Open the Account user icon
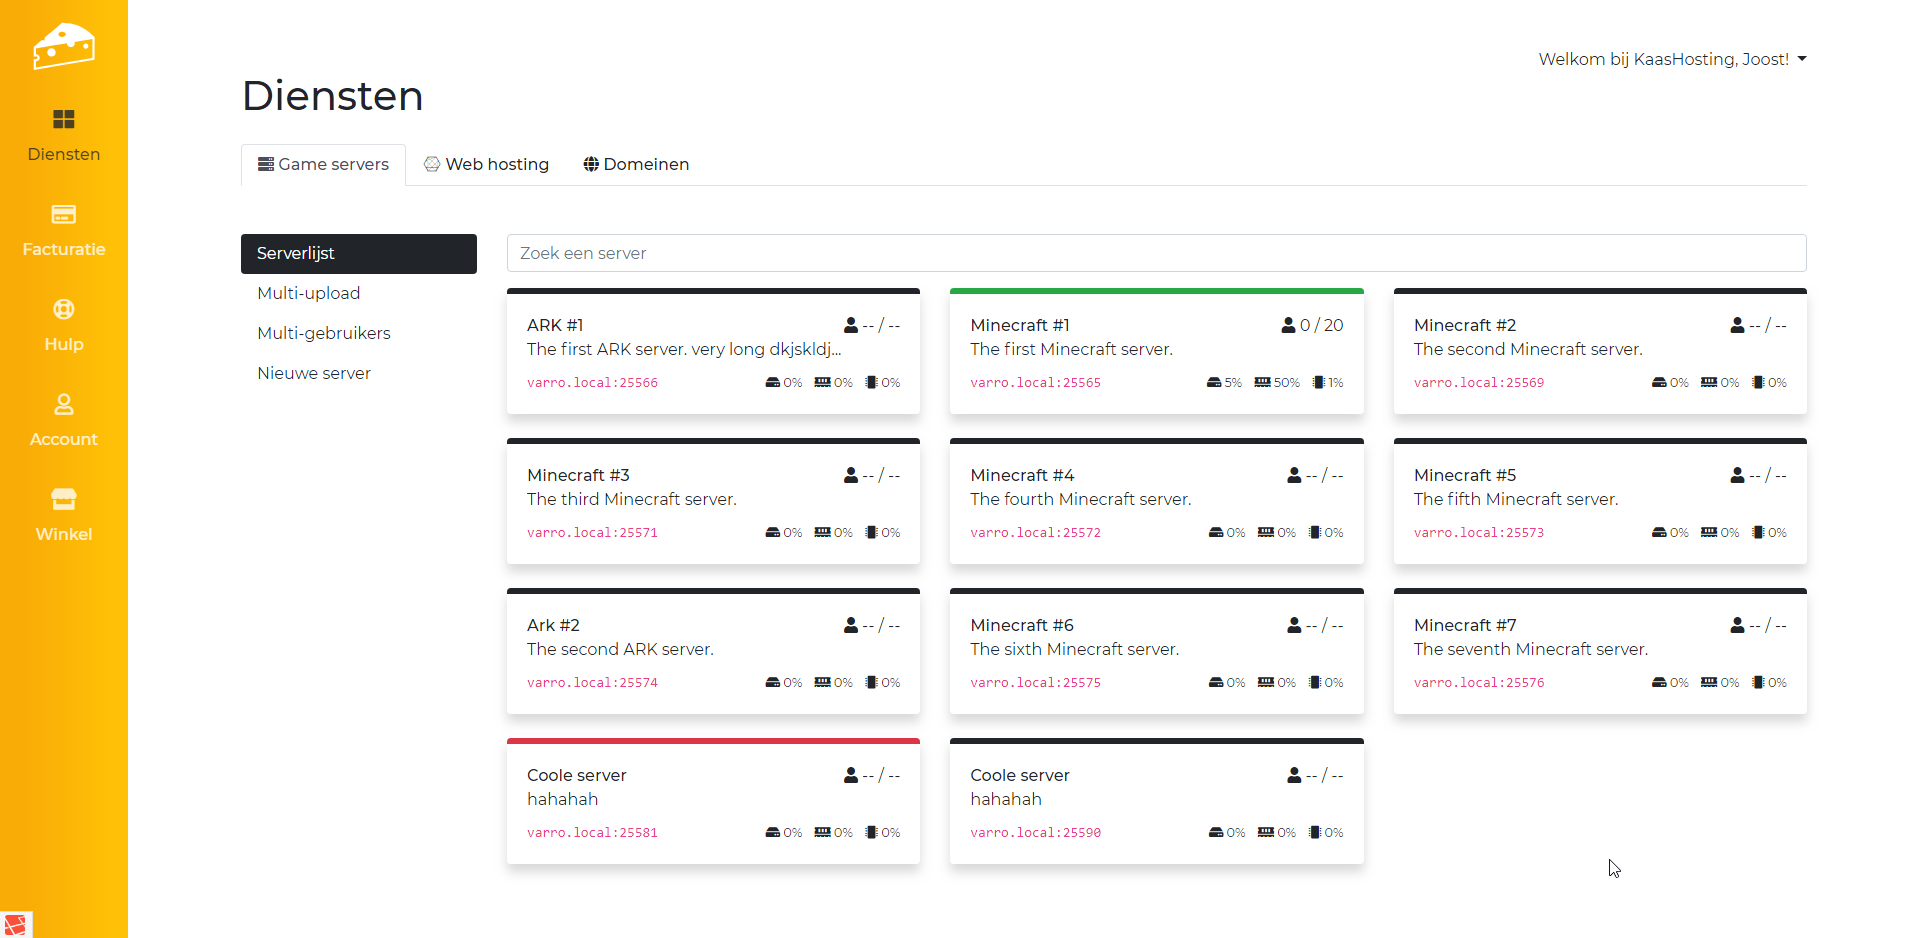Screen dimensions: 1920x938 click(64, 404)
